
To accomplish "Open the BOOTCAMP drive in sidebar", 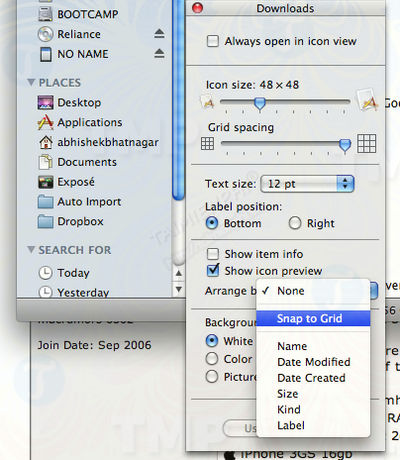I will 78,14.
